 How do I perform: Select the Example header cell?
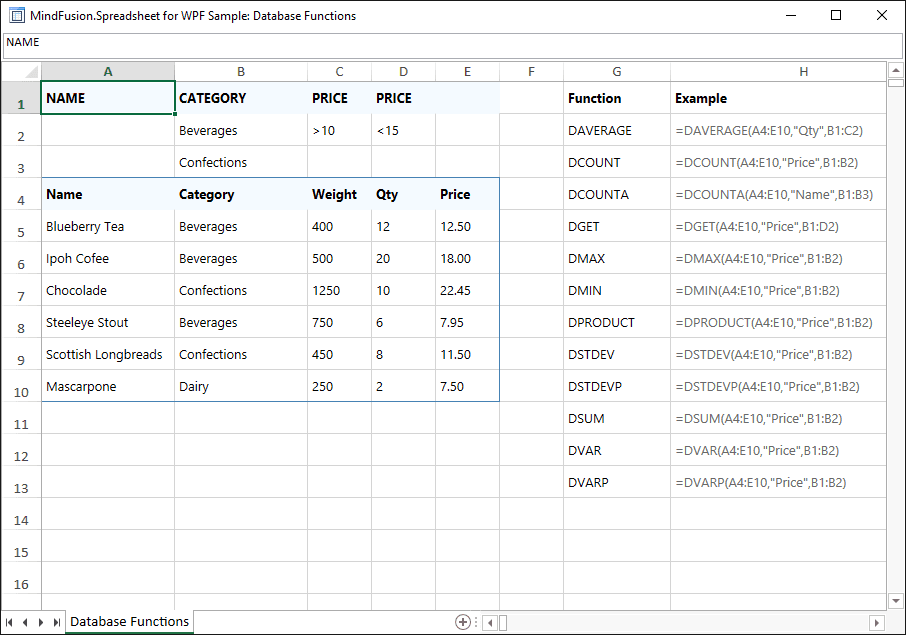[778, 98]
